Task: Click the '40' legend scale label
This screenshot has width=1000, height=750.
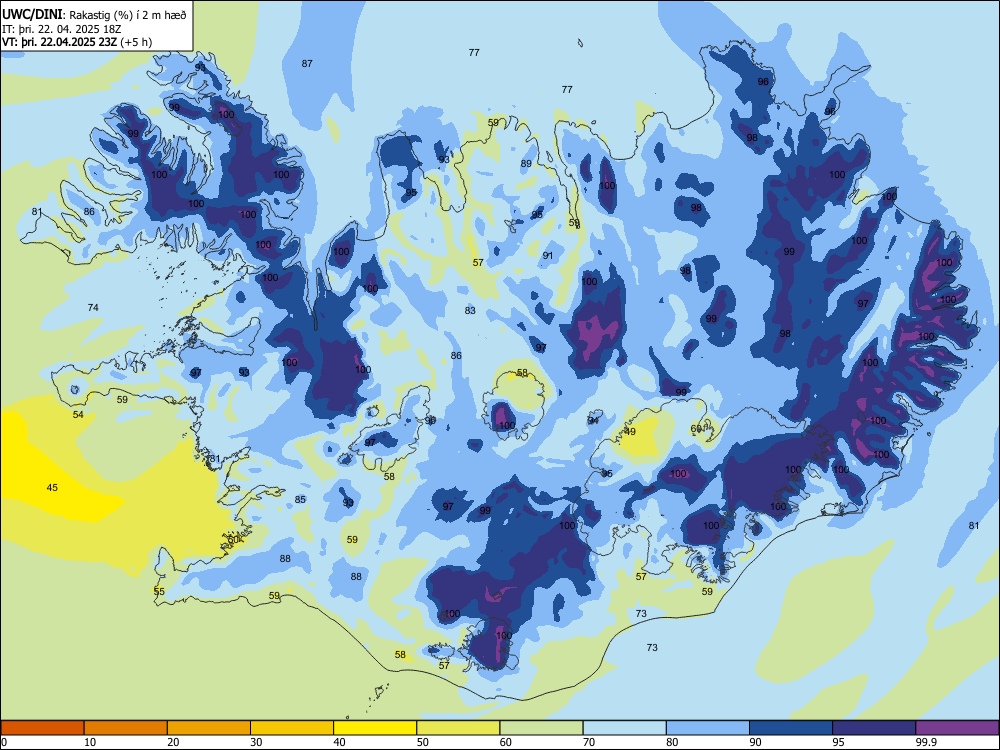Action: tap(340, 742)
